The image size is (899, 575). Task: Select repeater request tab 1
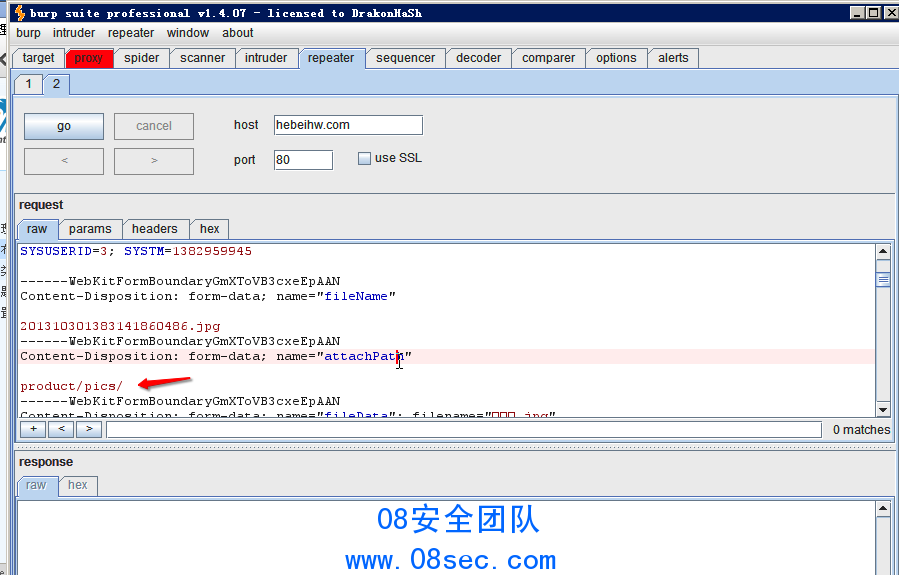click(28, 84)
